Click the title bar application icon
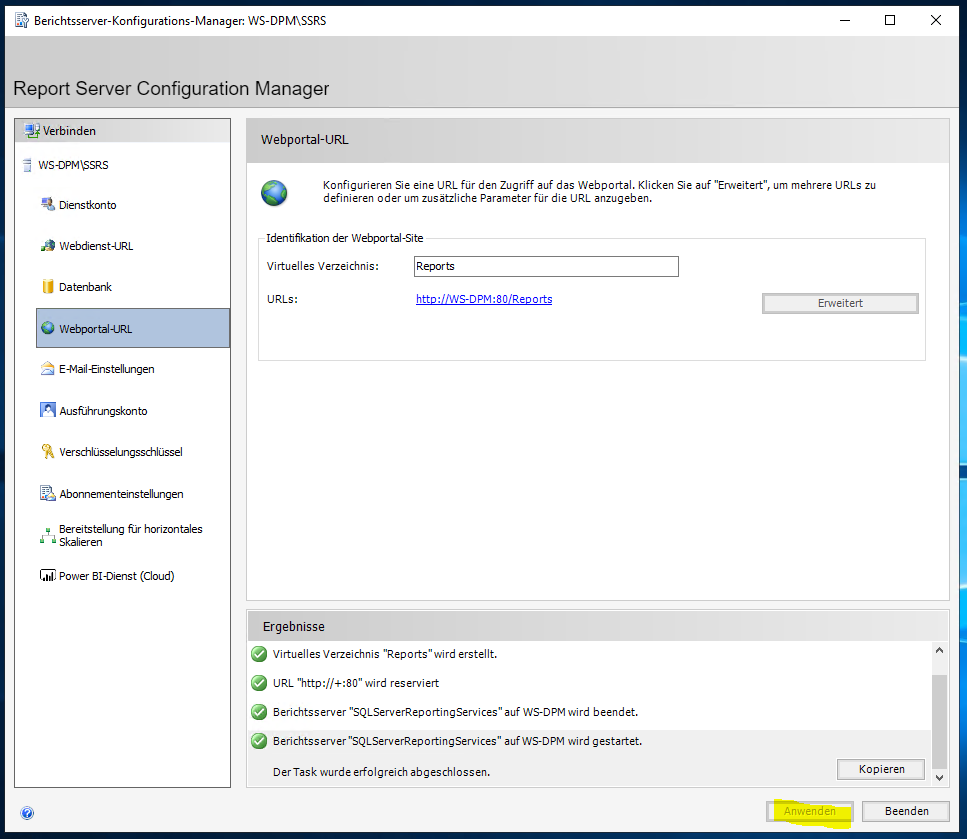 [x=22, y=20]
